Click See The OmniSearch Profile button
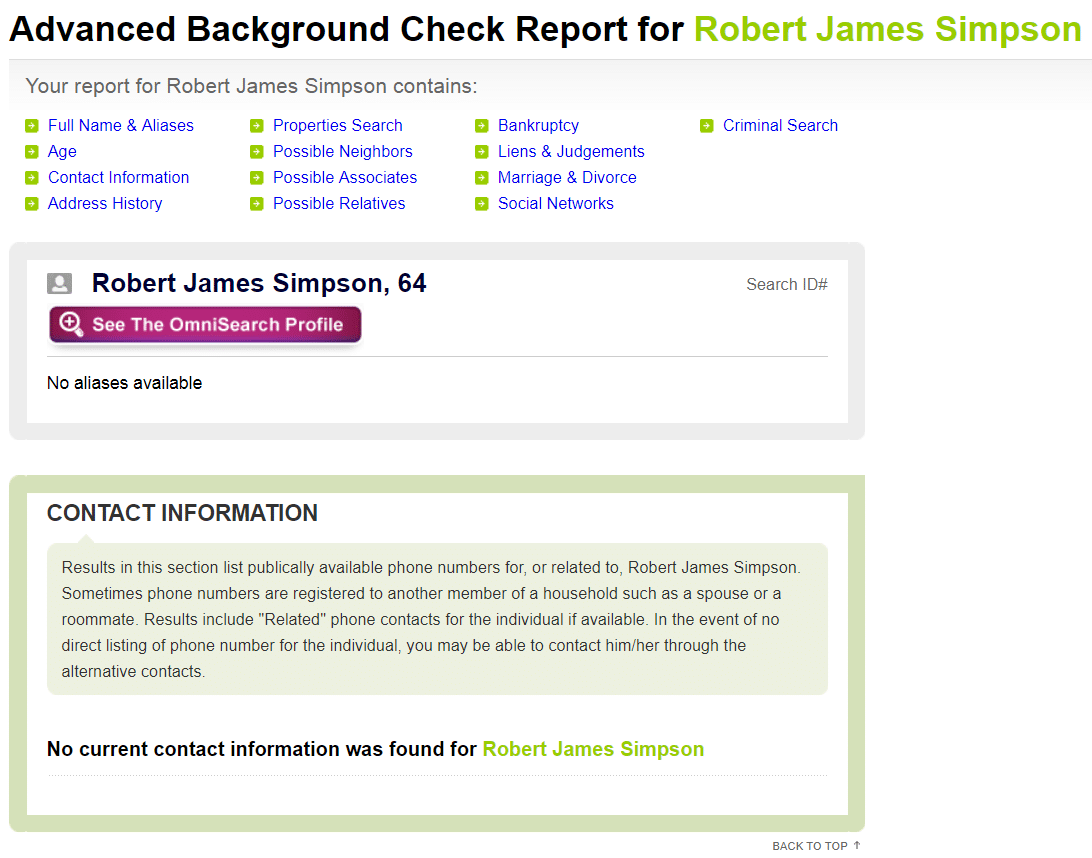This screenshot has height=858, width=1092. (205, 324)
